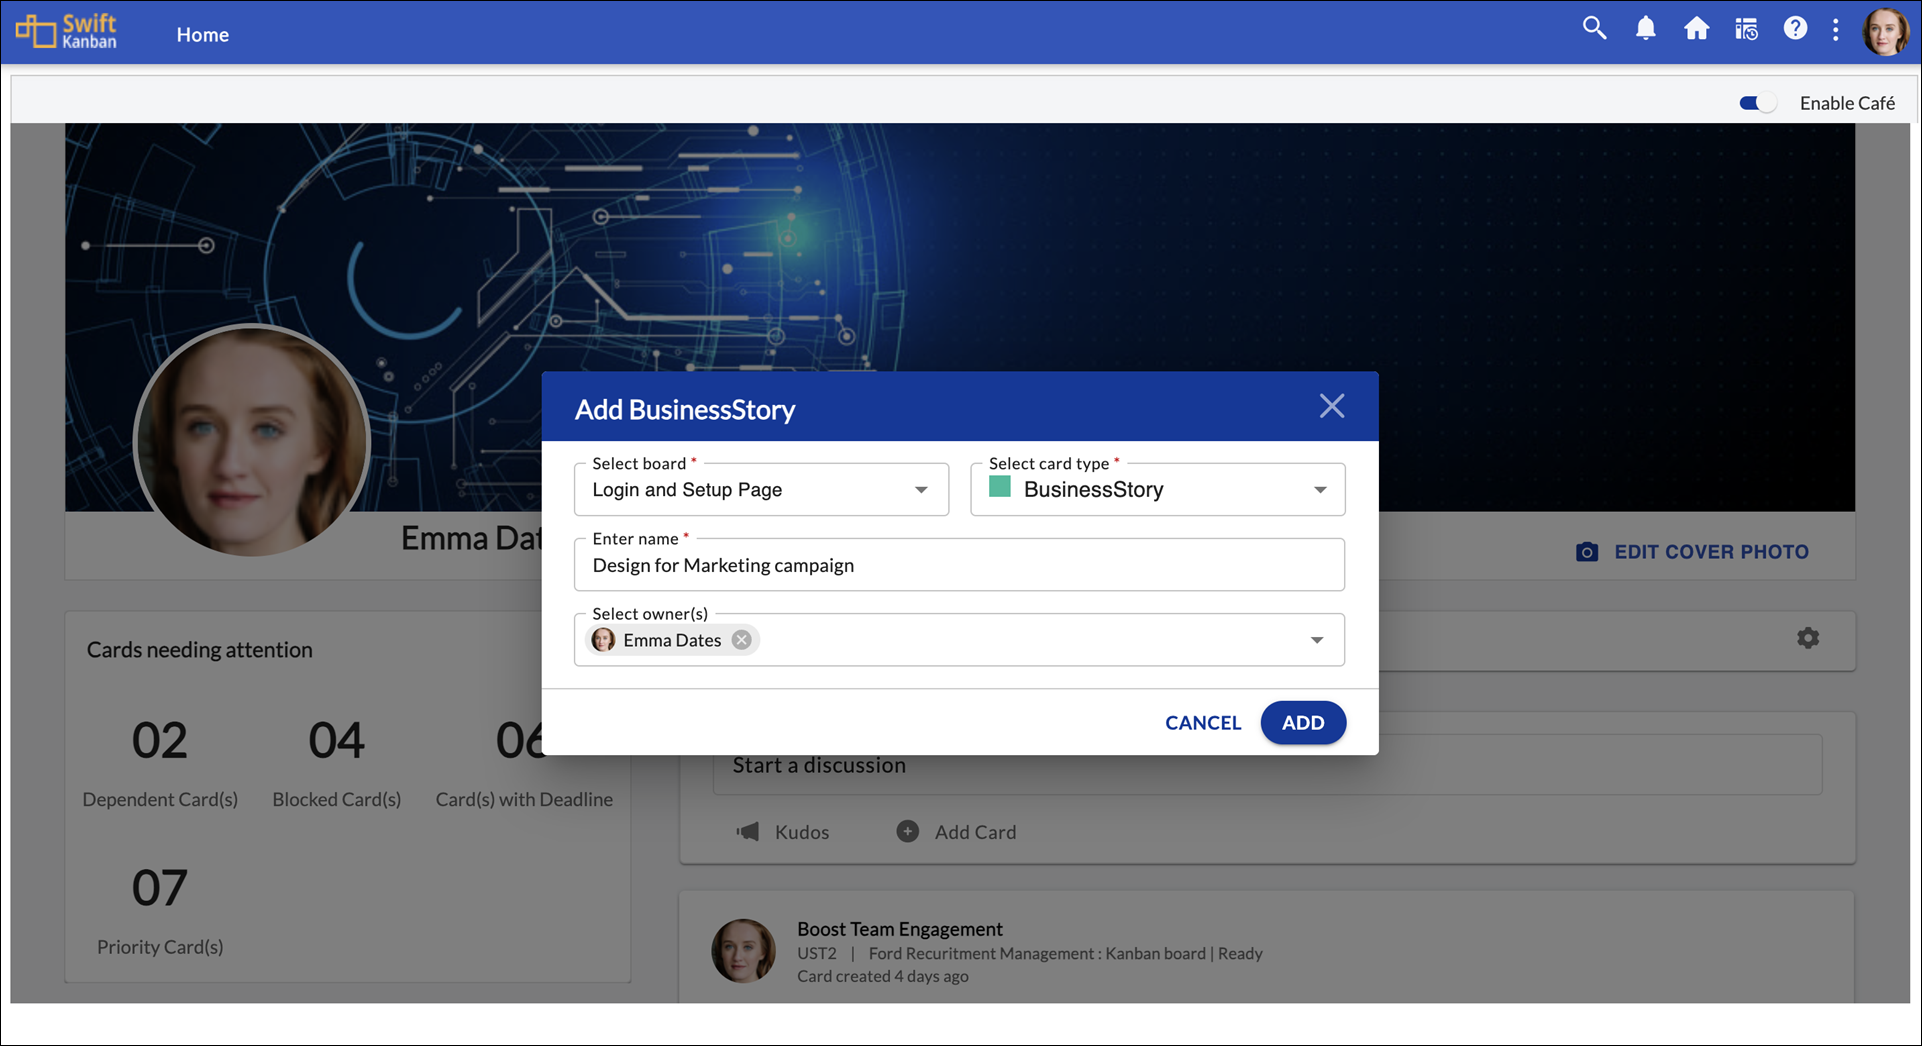Expand the Select board dropdown
1922x1046 pixels.
click(x=921, y=490)
